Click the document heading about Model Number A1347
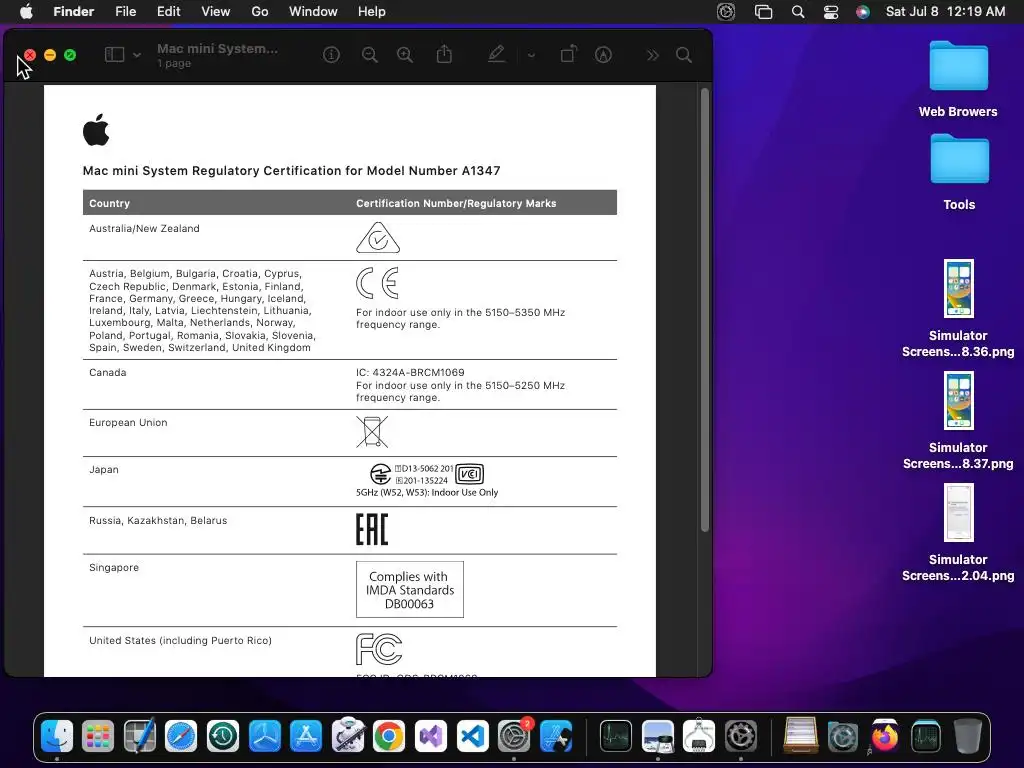This screenshot has width=1024, height=768. 291,170
